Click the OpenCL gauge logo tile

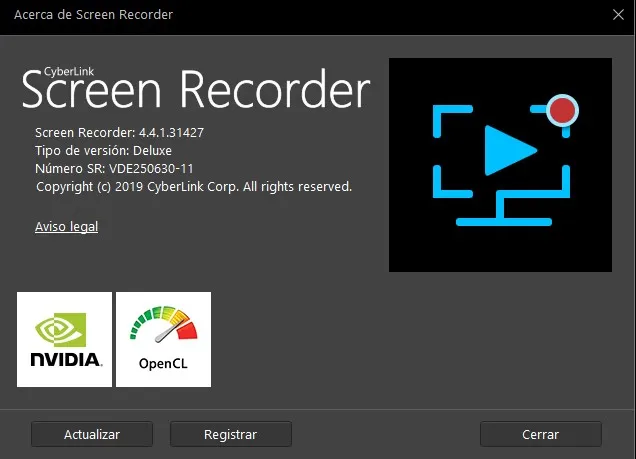163,339
